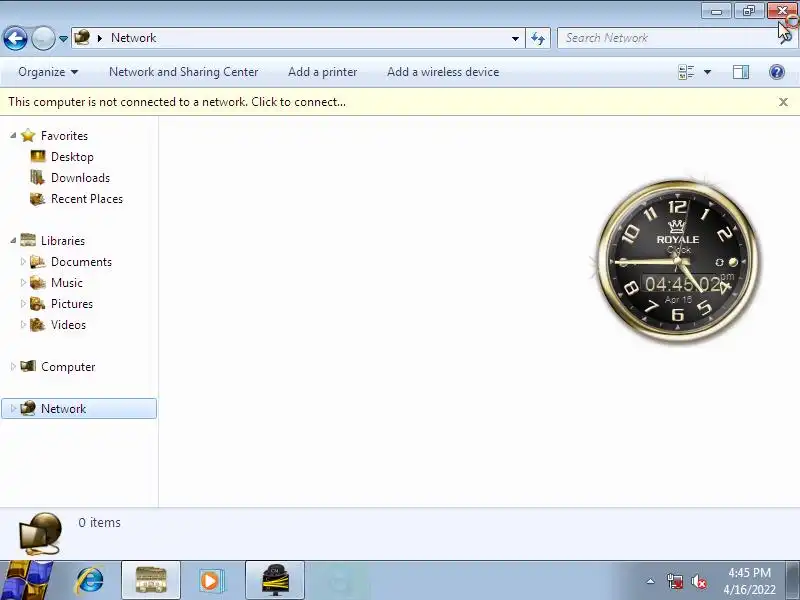Open the taskbar clock showing 4:45 PM
This screenshot has height=600, width=800.
pyautogui.click(x=749, y=581)
